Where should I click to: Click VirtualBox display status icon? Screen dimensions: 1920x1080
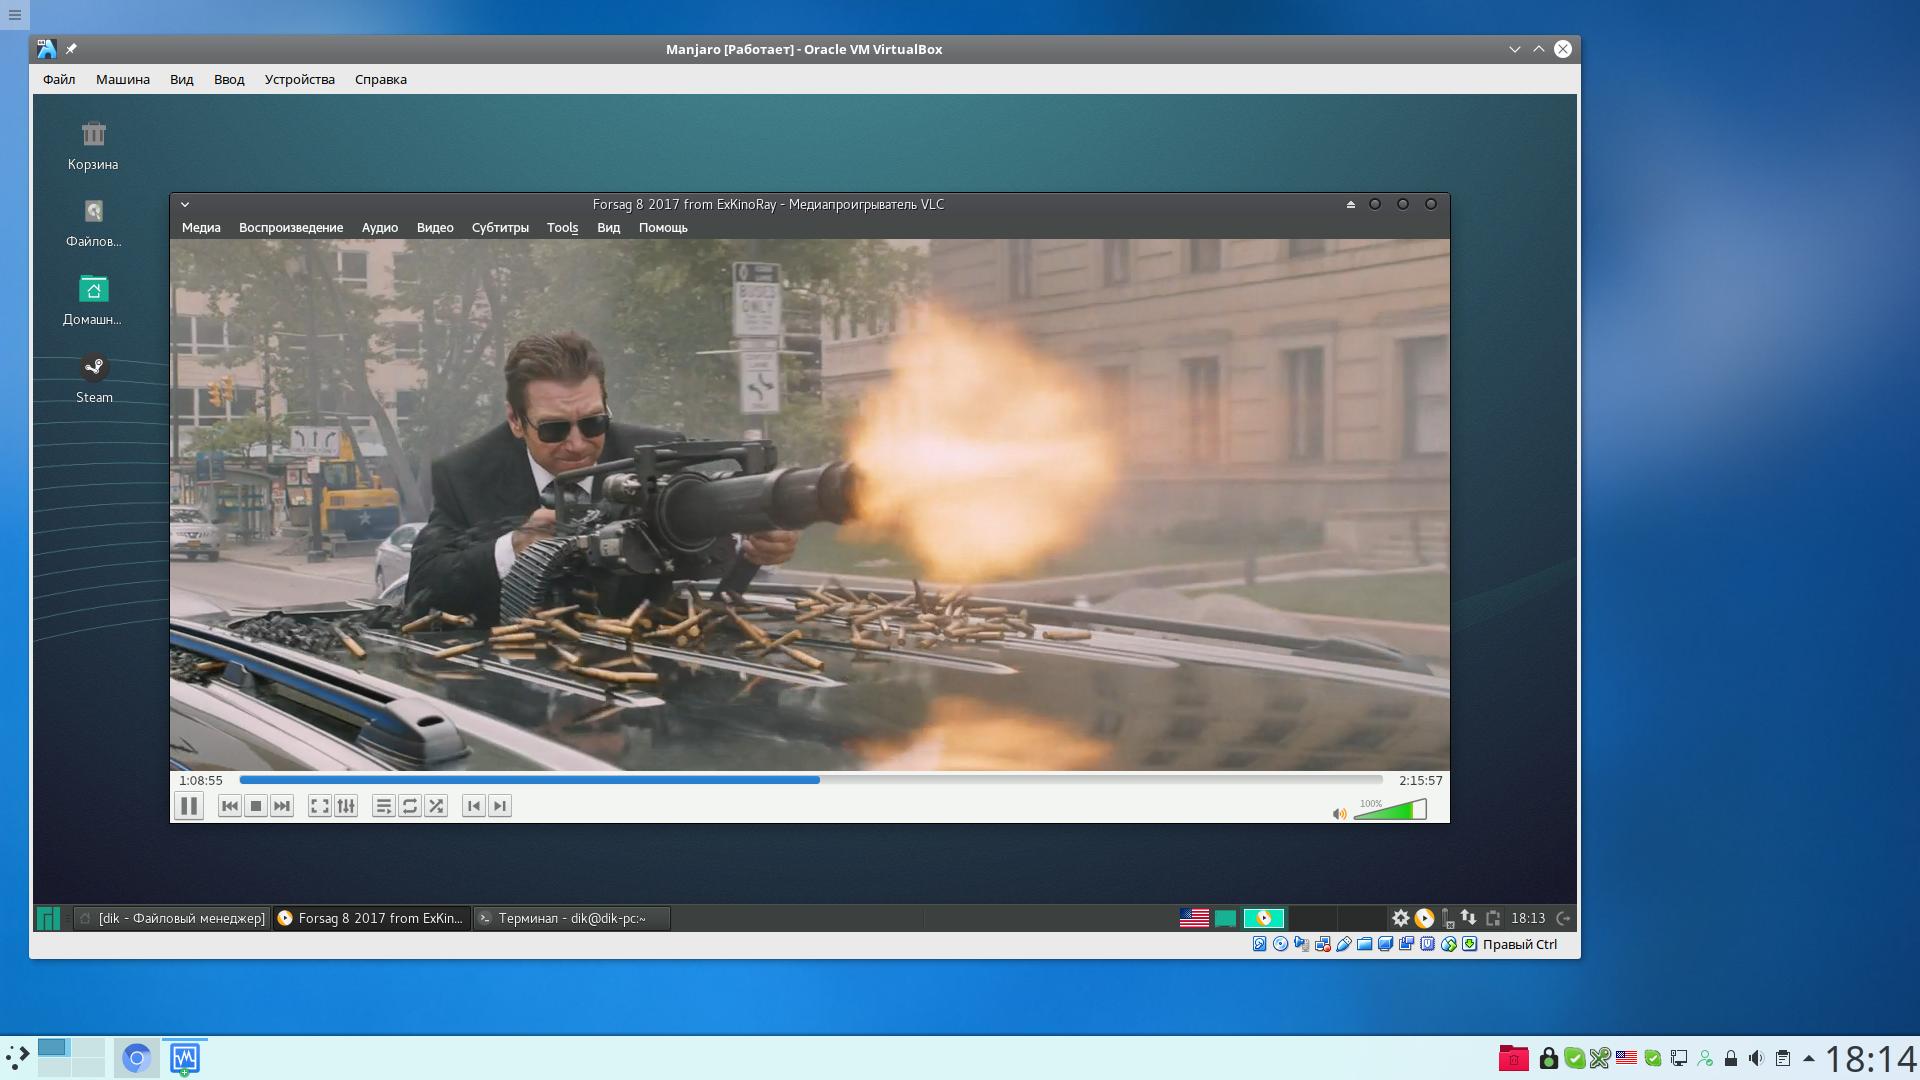[x=1385, y=944]
